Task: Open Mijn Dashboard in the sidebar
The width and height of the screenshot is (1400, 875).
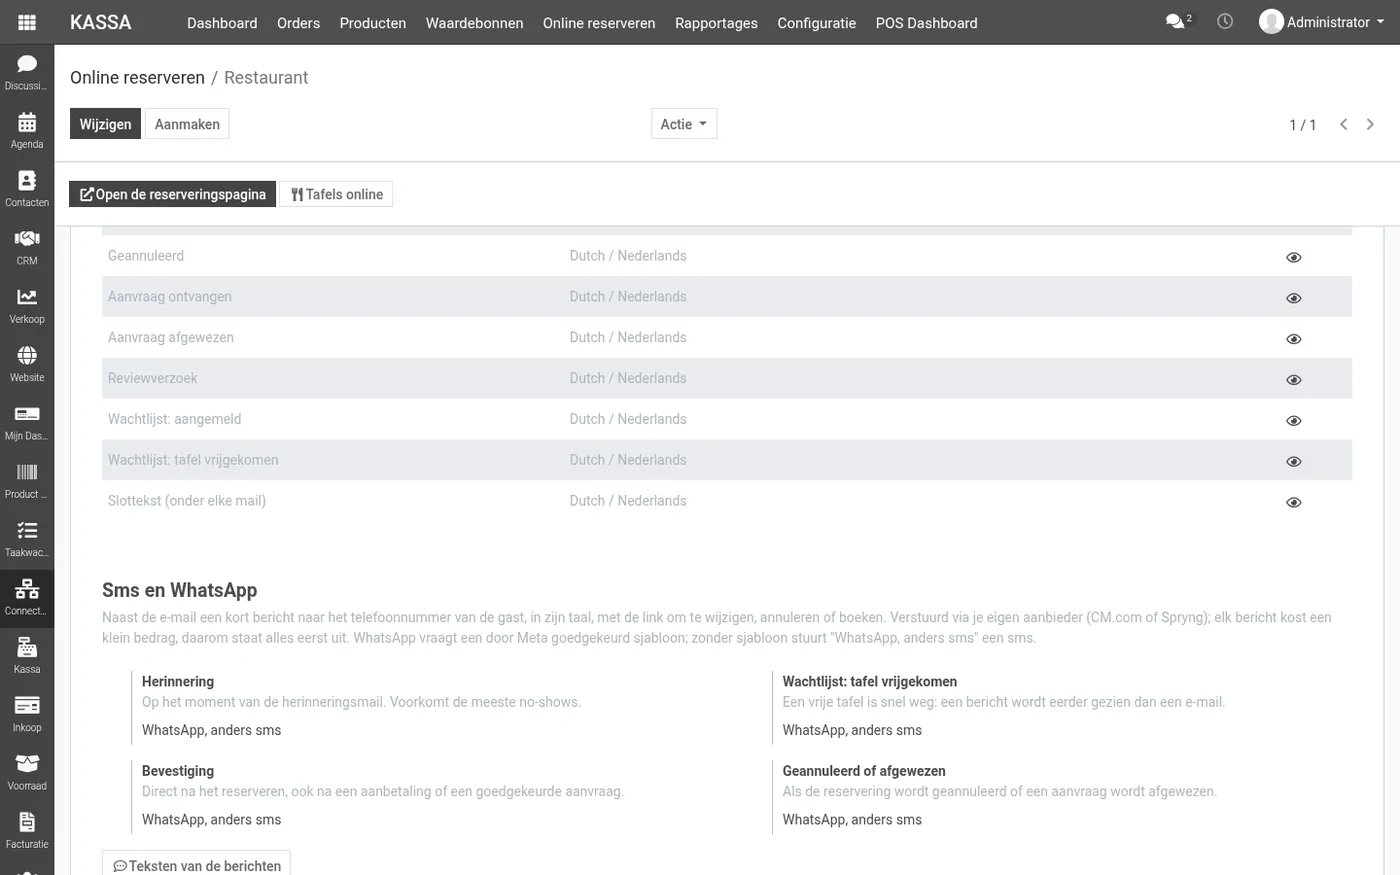Action: coord(27,422)
